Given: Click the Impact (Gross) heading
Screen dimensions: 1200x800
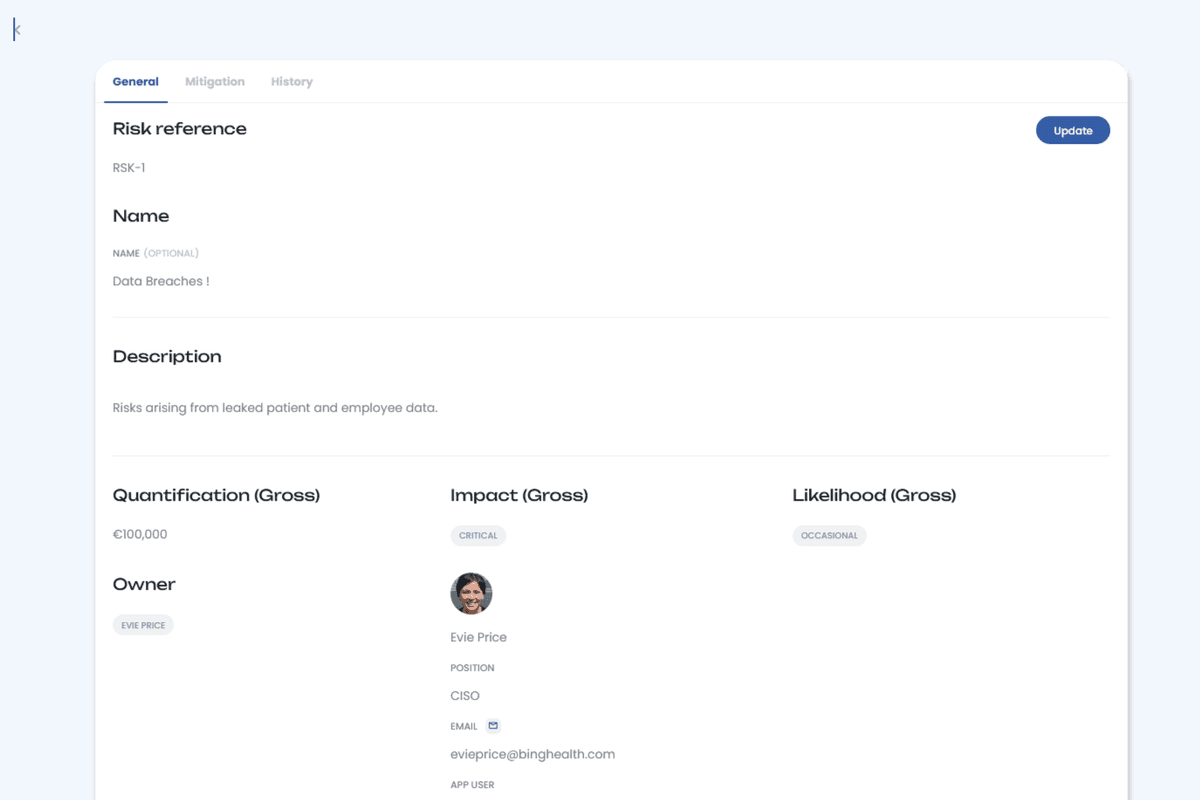Looking at the screenshot, I should click(519, 495).
